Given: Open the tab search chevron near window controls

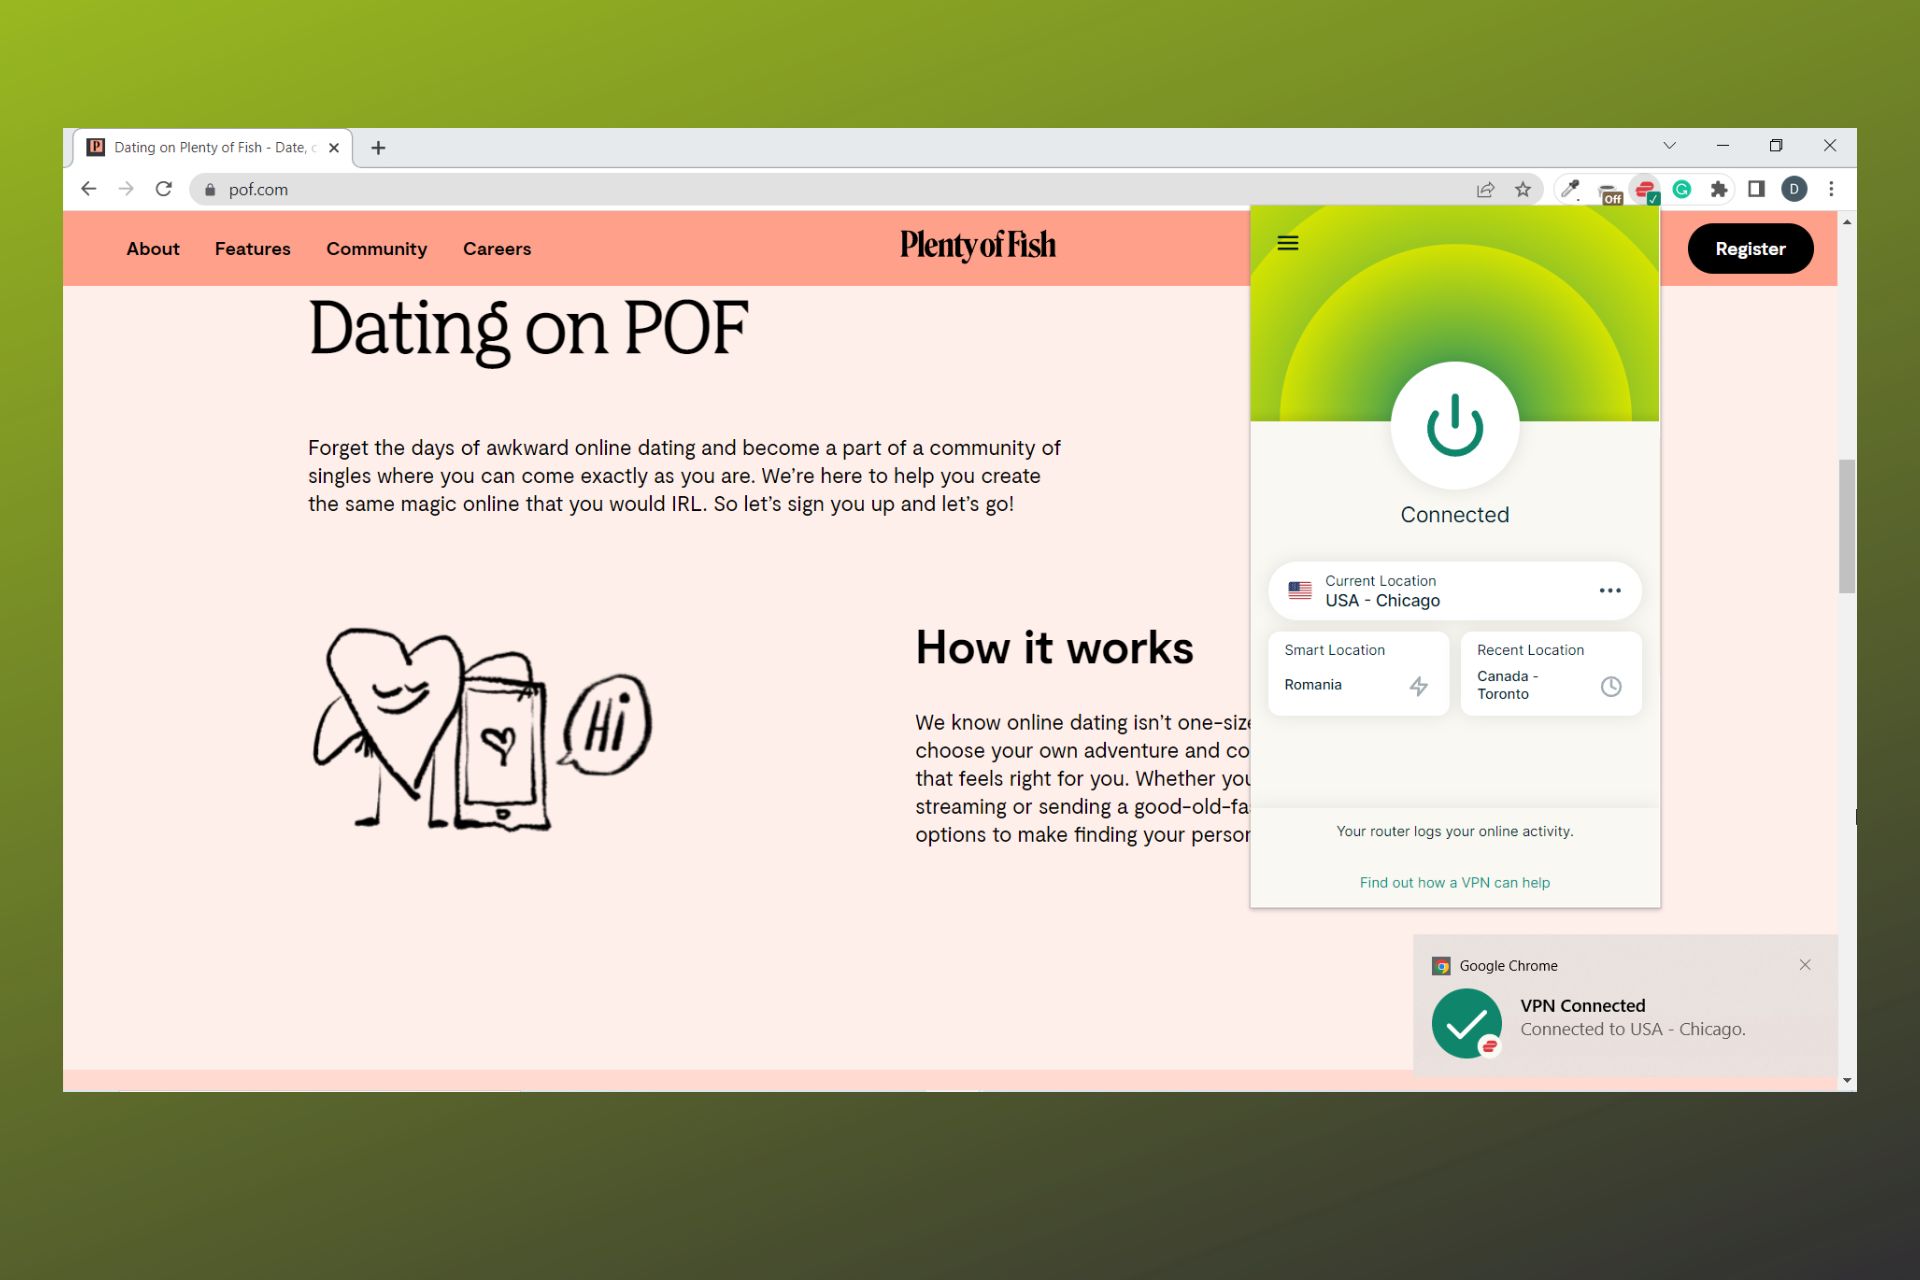Looking at the screenshot, I should (1668, 146).
